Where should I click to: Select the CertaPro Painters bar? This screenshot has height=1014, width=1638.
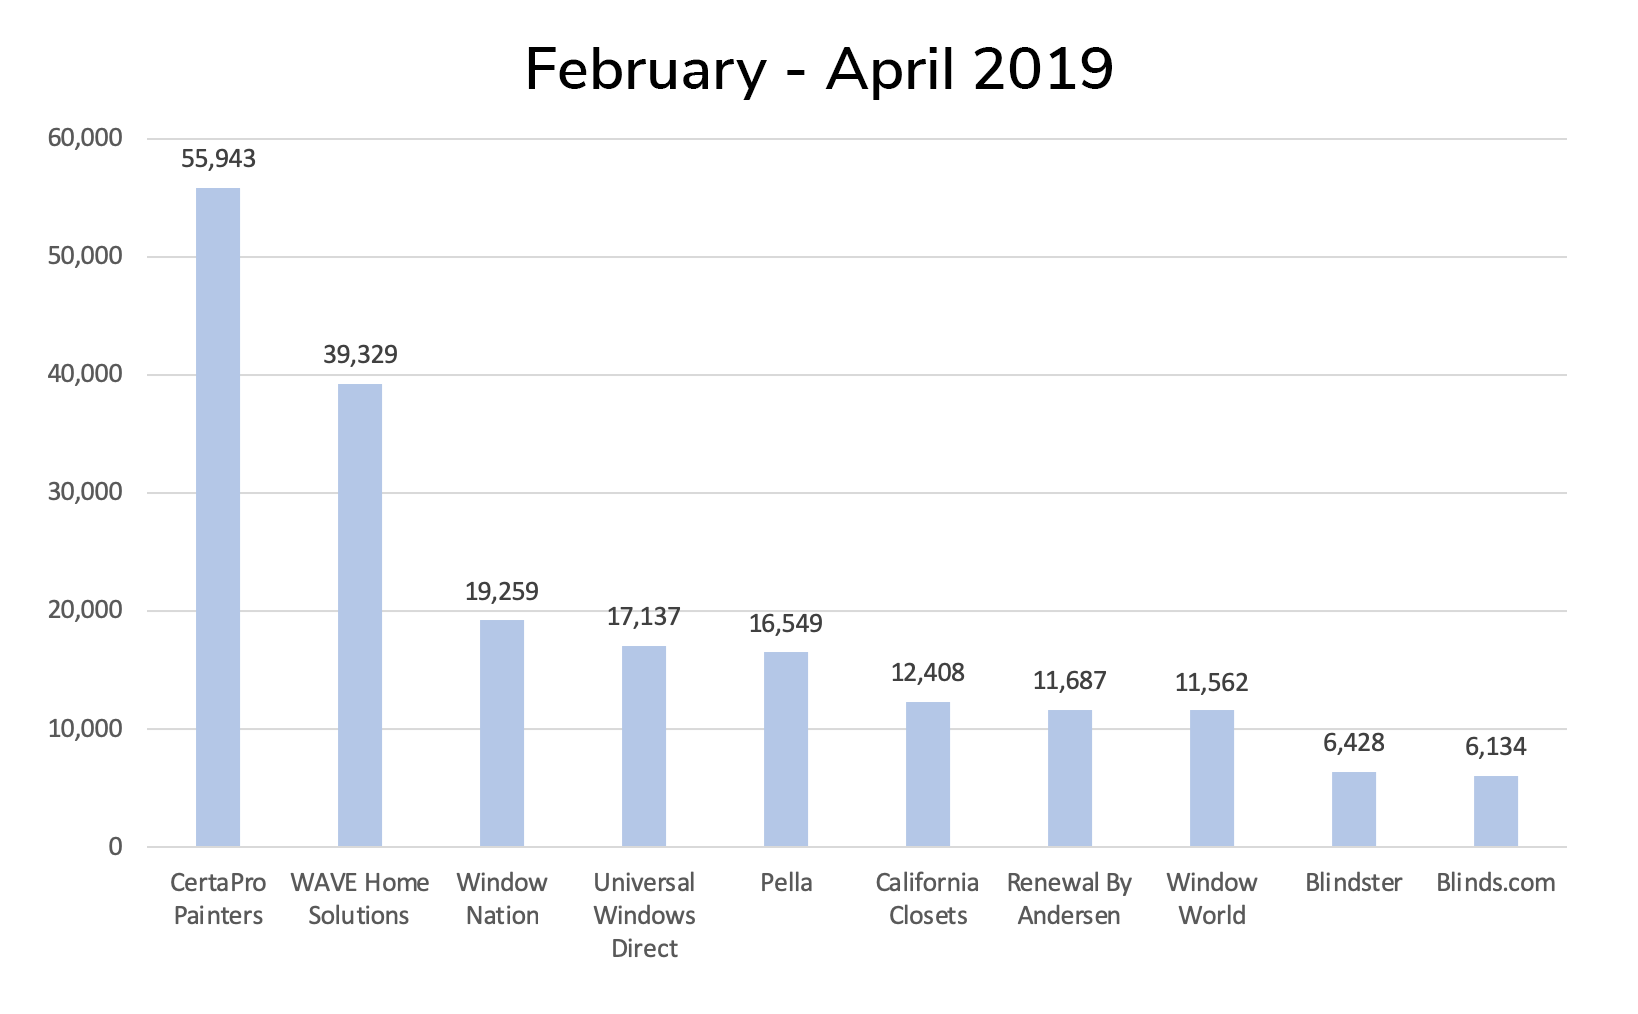[218, 517]
